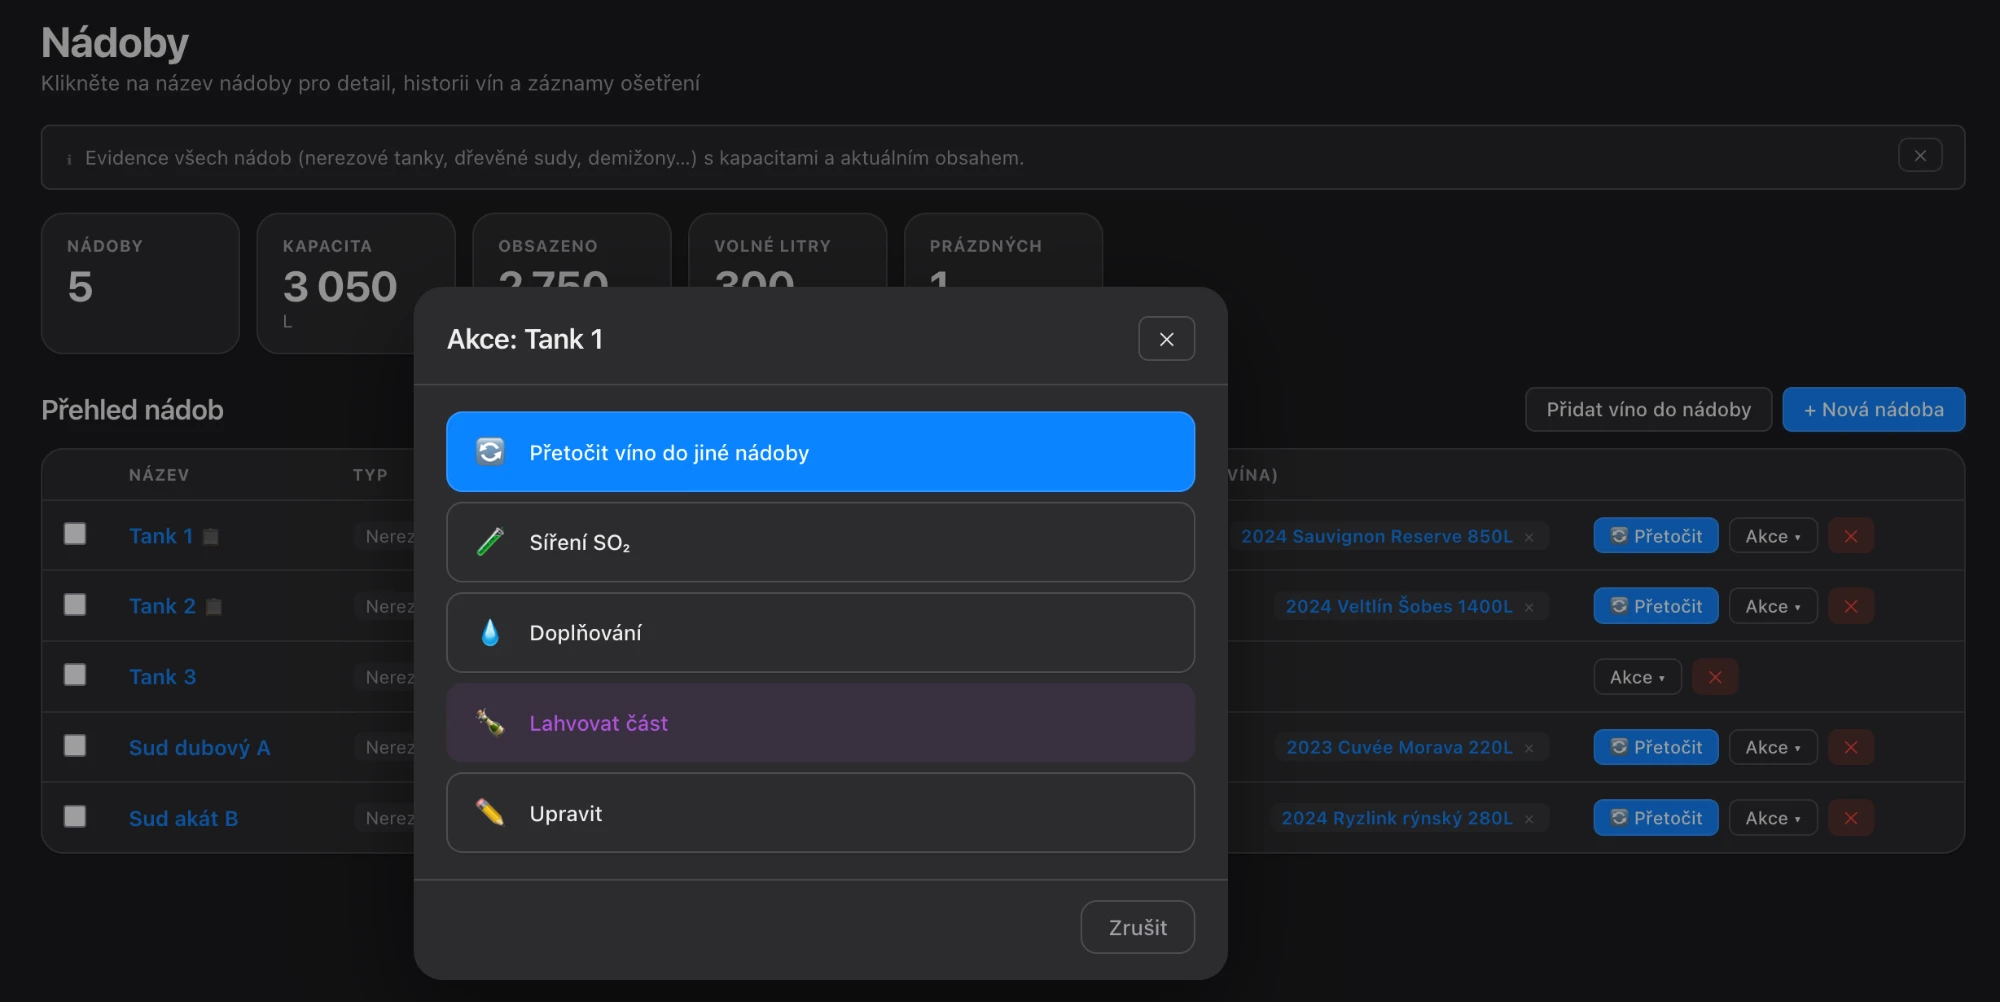Click the water drop icon for Doplňování
2000x1002 pixels.
pos(490,632)
